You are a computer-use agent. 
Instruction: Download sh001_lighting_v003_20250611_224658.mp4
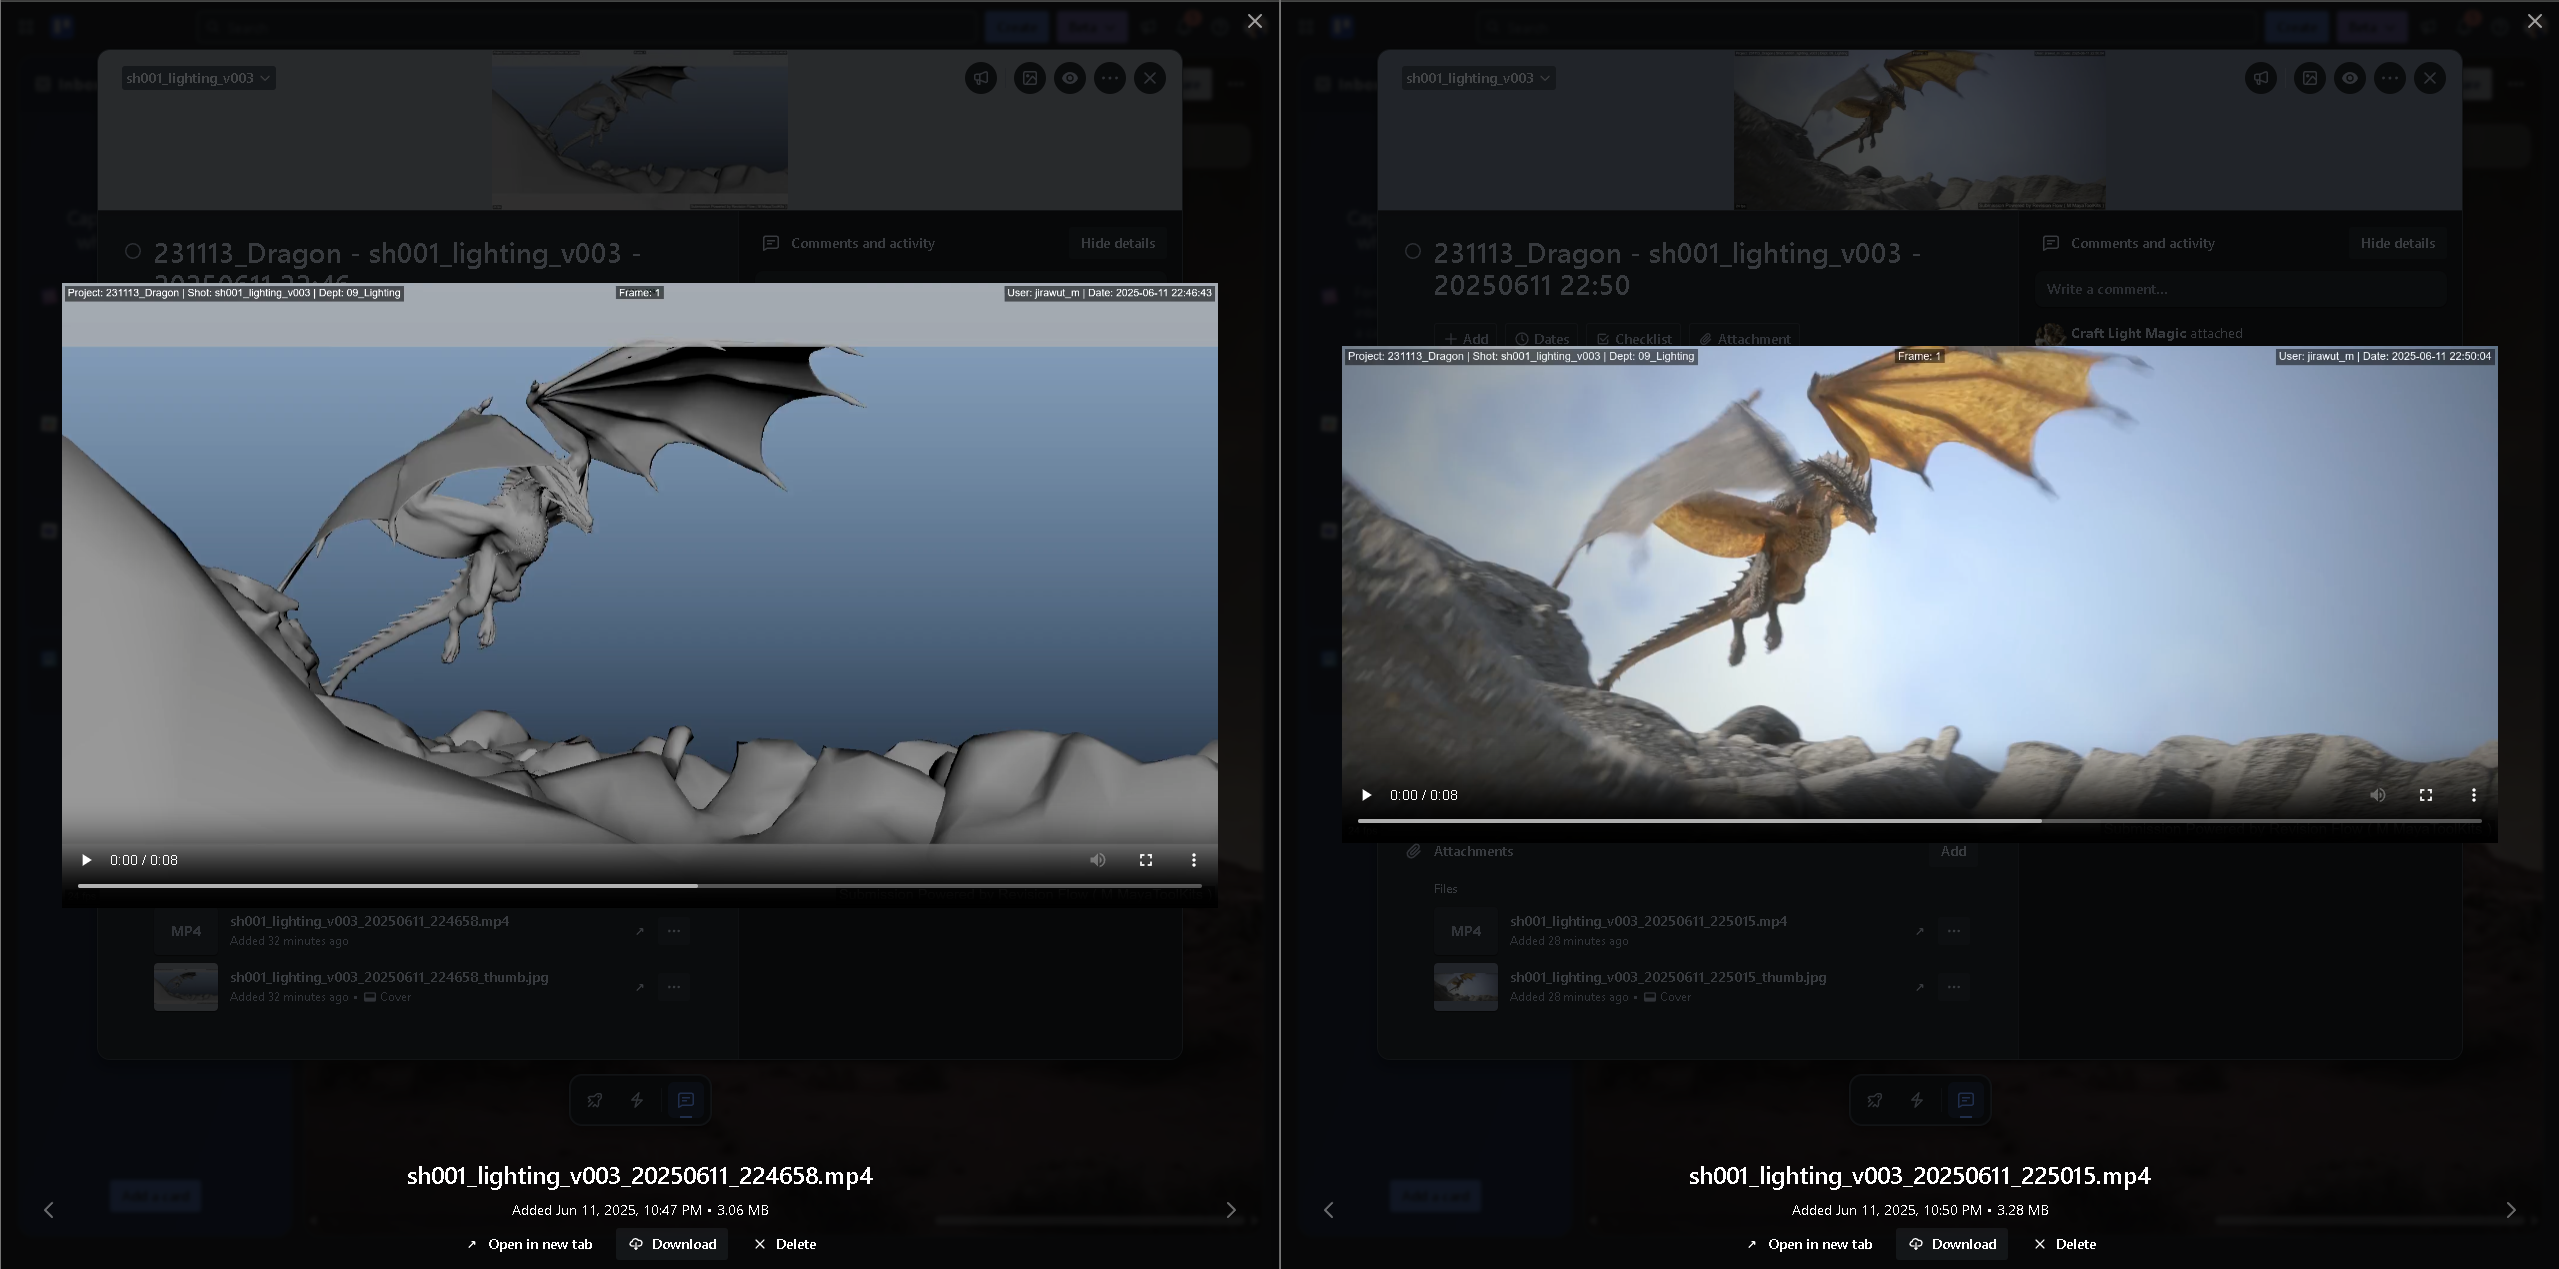click(x=672, y=1244)
